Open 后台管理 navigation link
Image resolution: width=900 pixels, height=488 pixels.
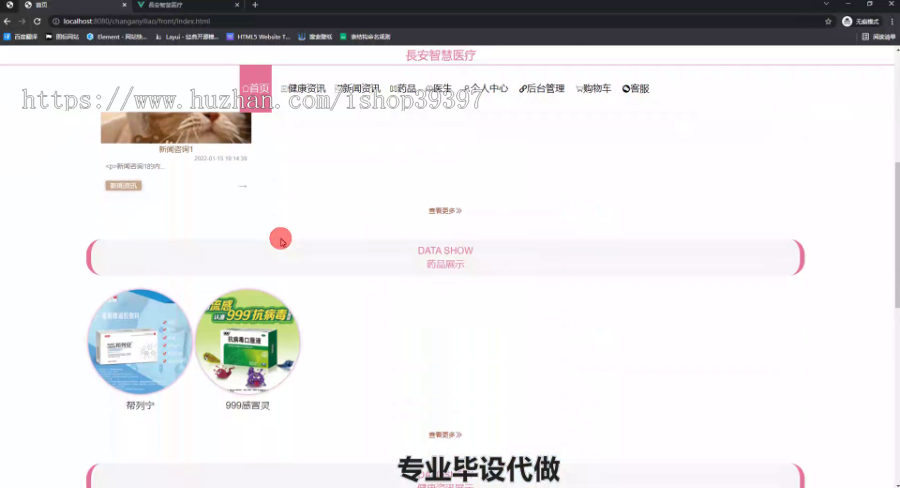coord(542,88)
